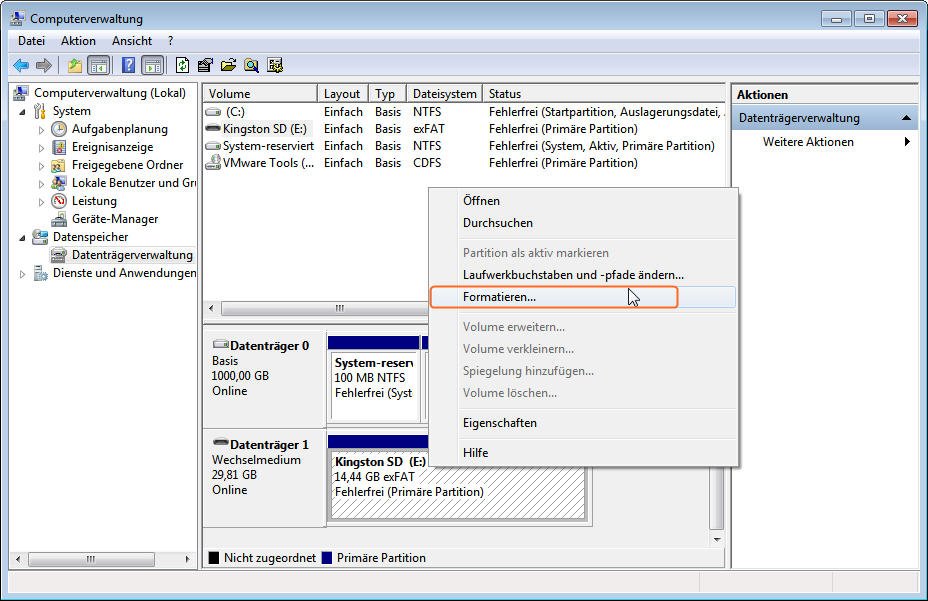Select System-reserviert 100 MB NTFS partition block

[x=373, y=385]
